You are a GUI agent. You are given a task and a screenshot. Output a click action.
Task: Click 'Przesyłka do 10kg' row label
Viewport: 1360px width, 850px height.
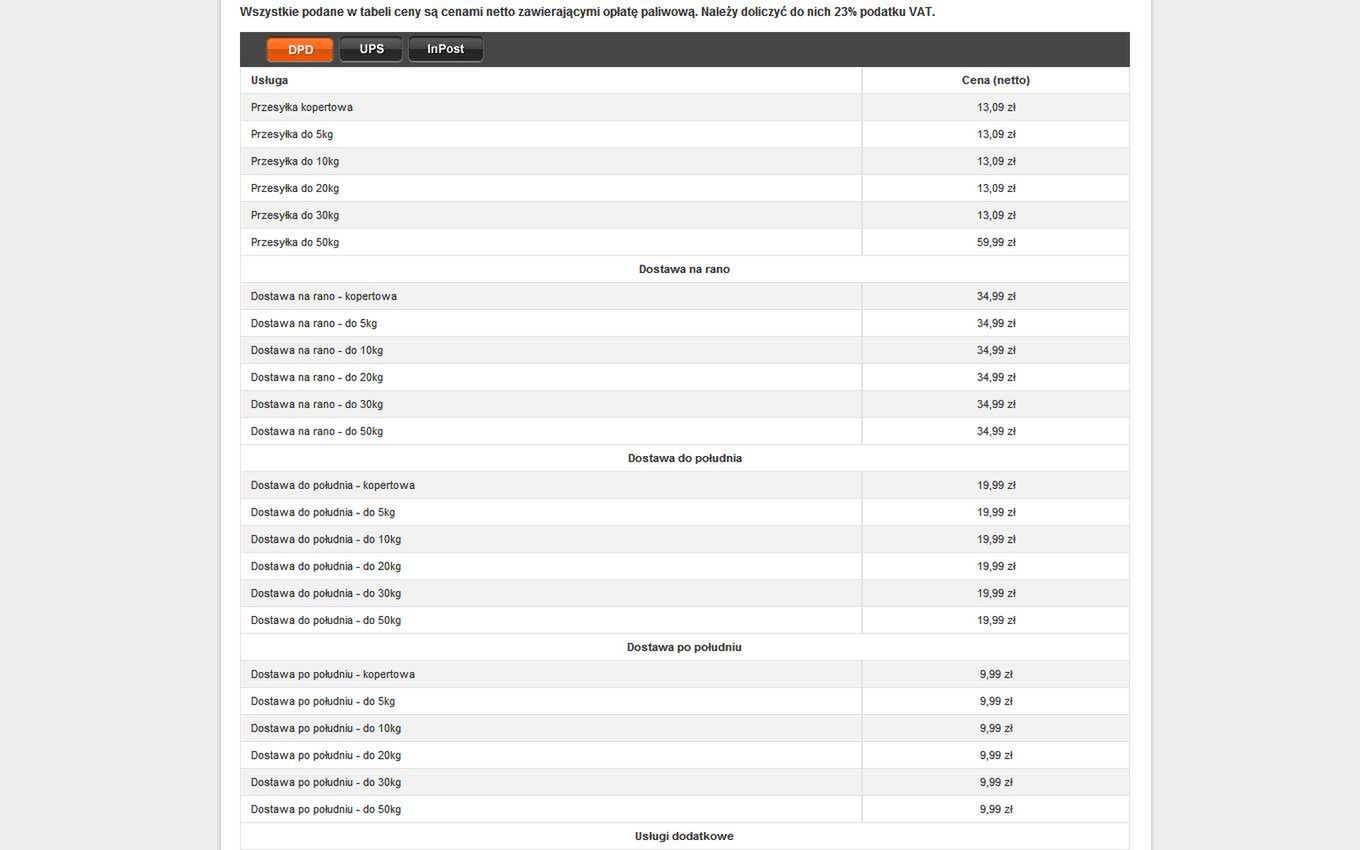(295, 161)
